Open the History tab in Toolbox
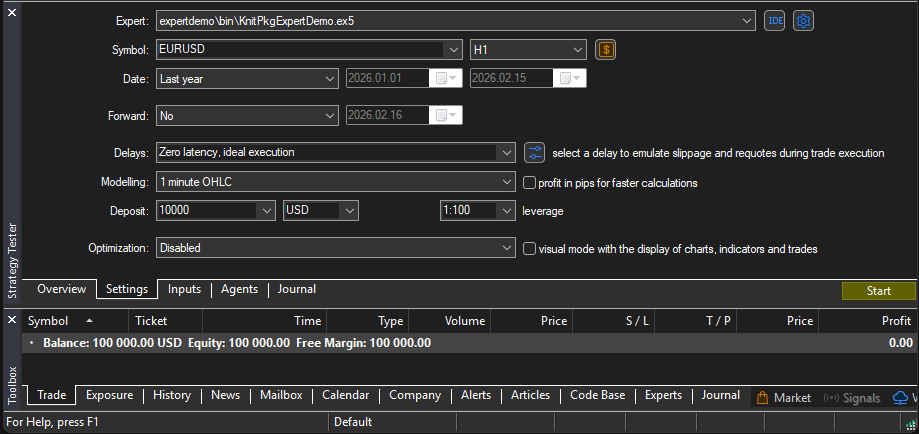919x434 pixels. tap(172, 395)
